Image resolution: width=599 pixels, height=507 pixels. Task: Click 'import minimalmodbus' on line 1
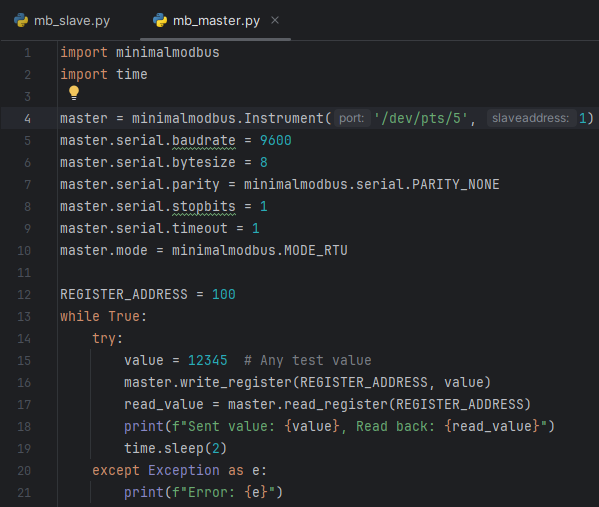(x=140, y=52)
